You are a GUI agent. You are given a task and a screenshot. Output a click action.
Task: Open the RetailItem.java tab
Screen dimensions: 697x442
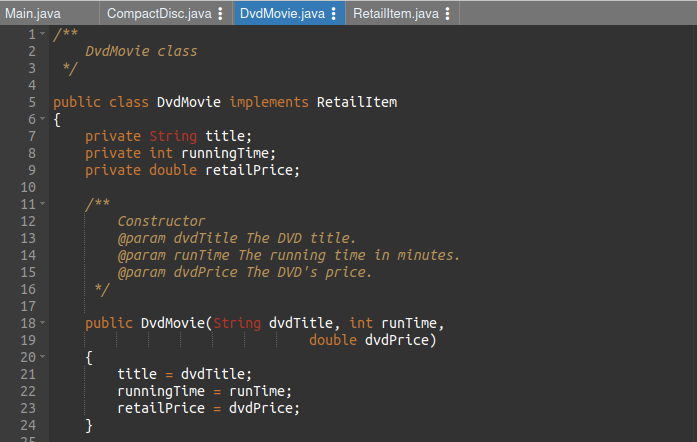point(395,13)
